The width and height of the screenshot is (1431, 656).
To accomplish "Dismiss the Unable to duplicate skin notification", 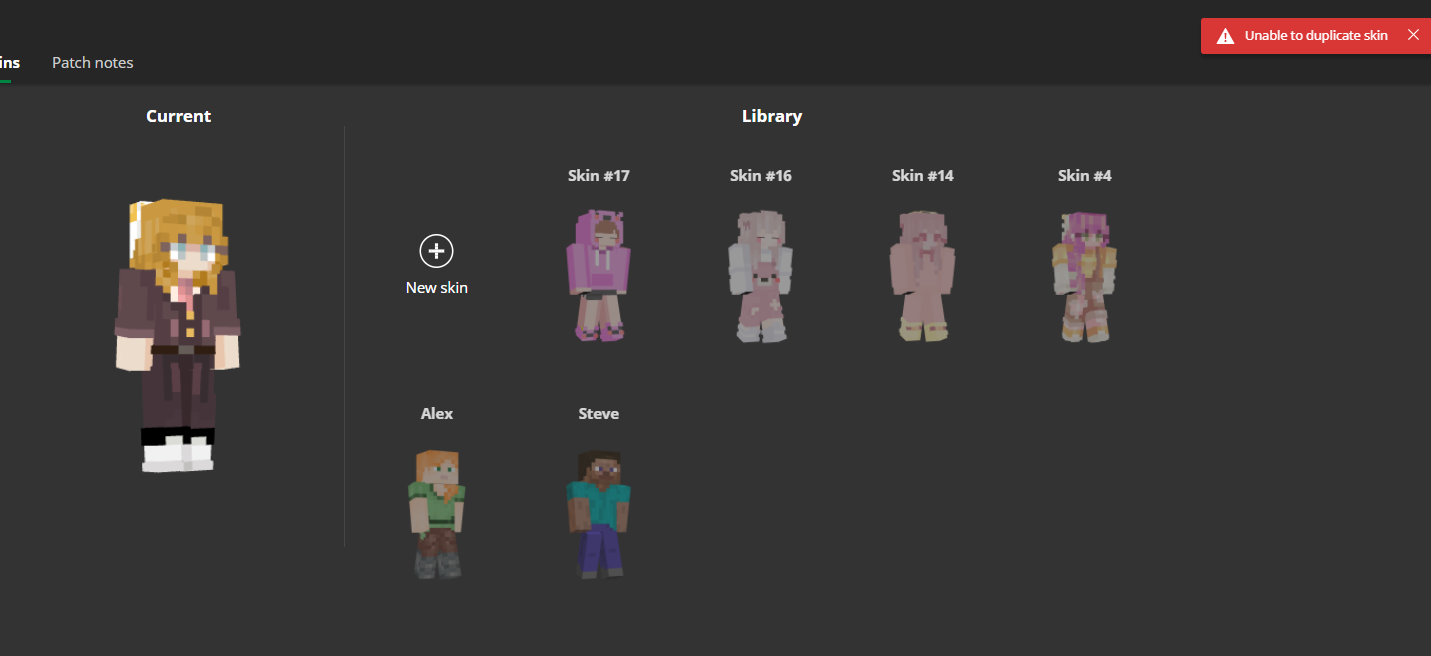I will (1413, 35).
